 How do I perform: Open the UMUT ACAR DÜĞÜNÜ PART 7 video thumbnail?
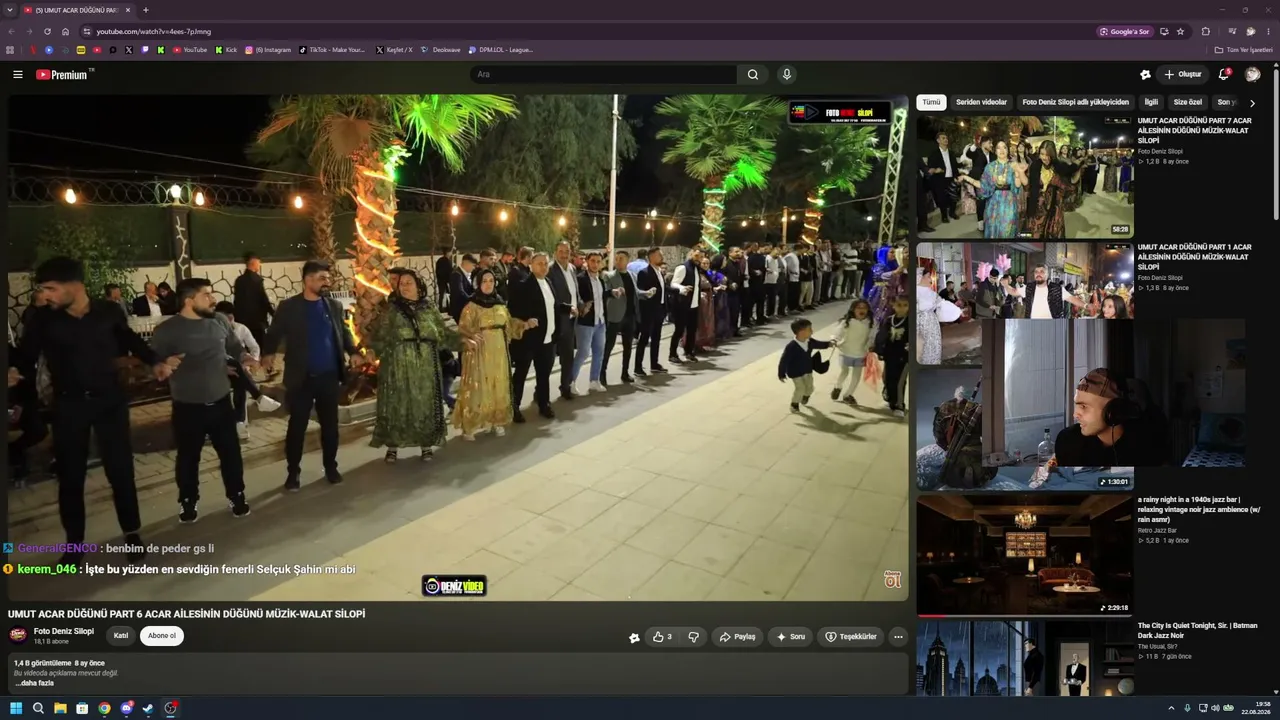[1025, 176]
